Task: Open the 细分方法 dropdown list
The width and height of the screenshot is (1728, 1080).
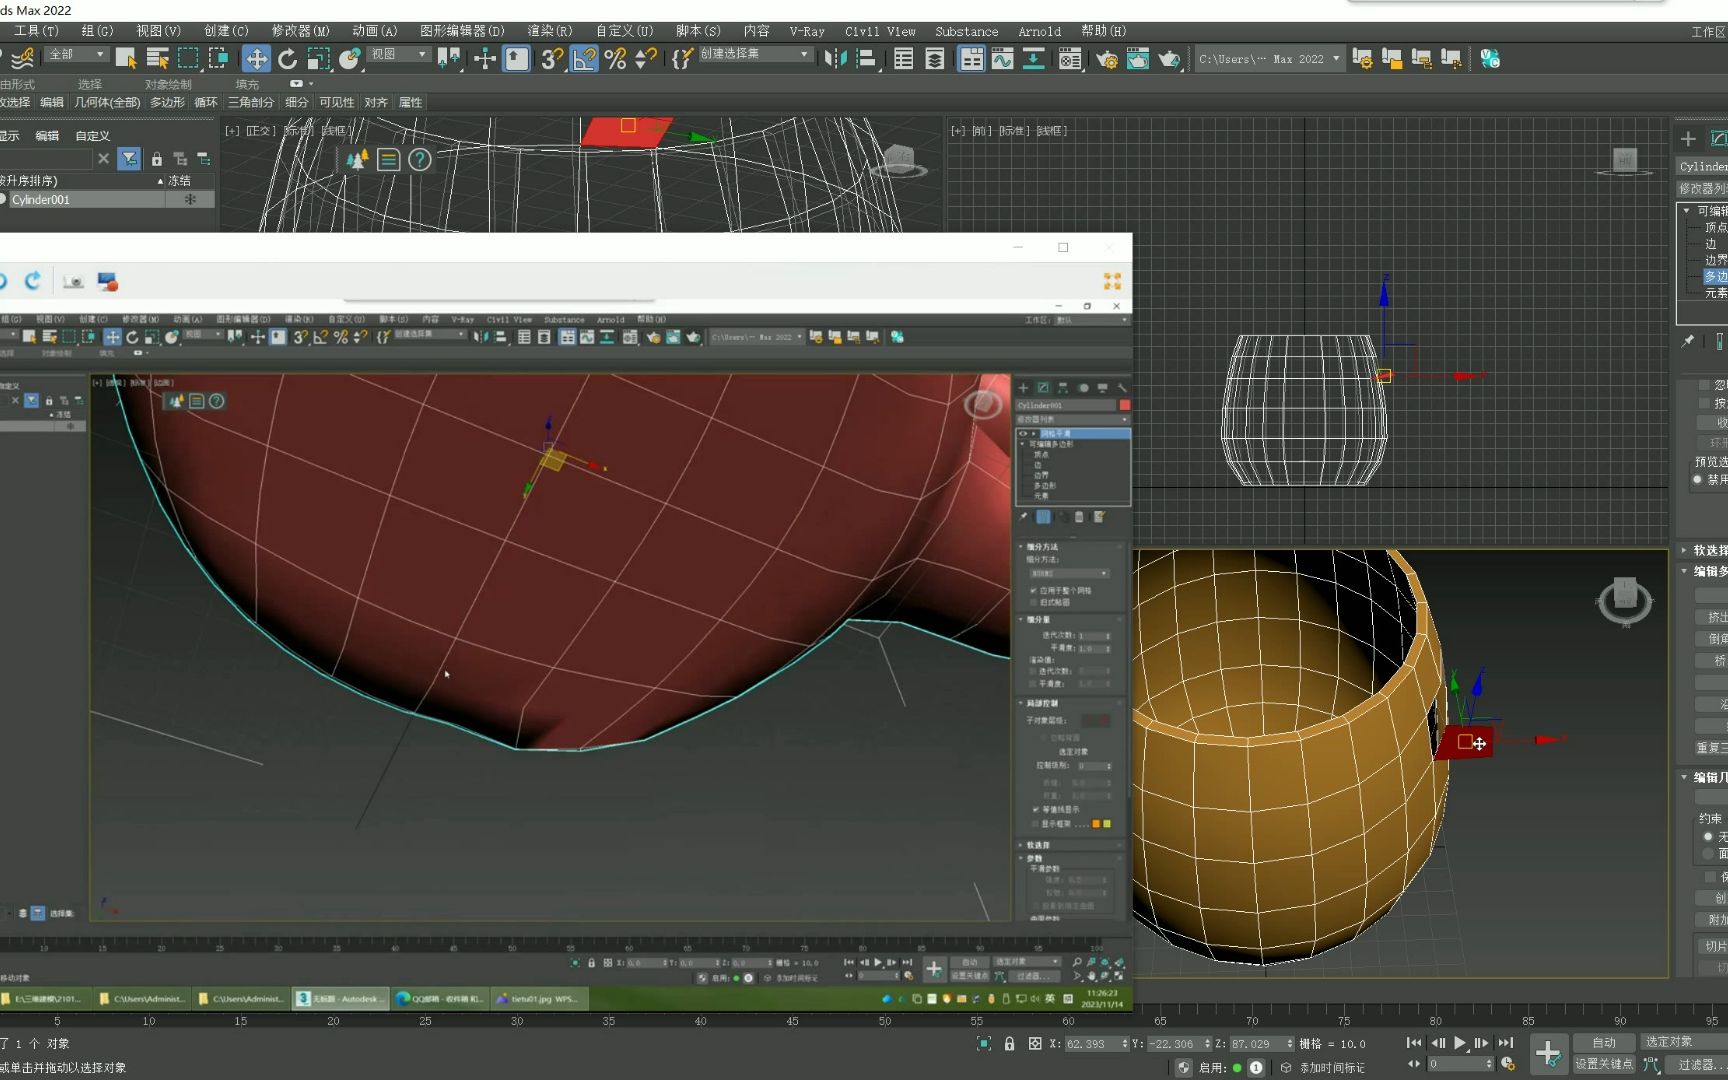Action: (1070, 573)
